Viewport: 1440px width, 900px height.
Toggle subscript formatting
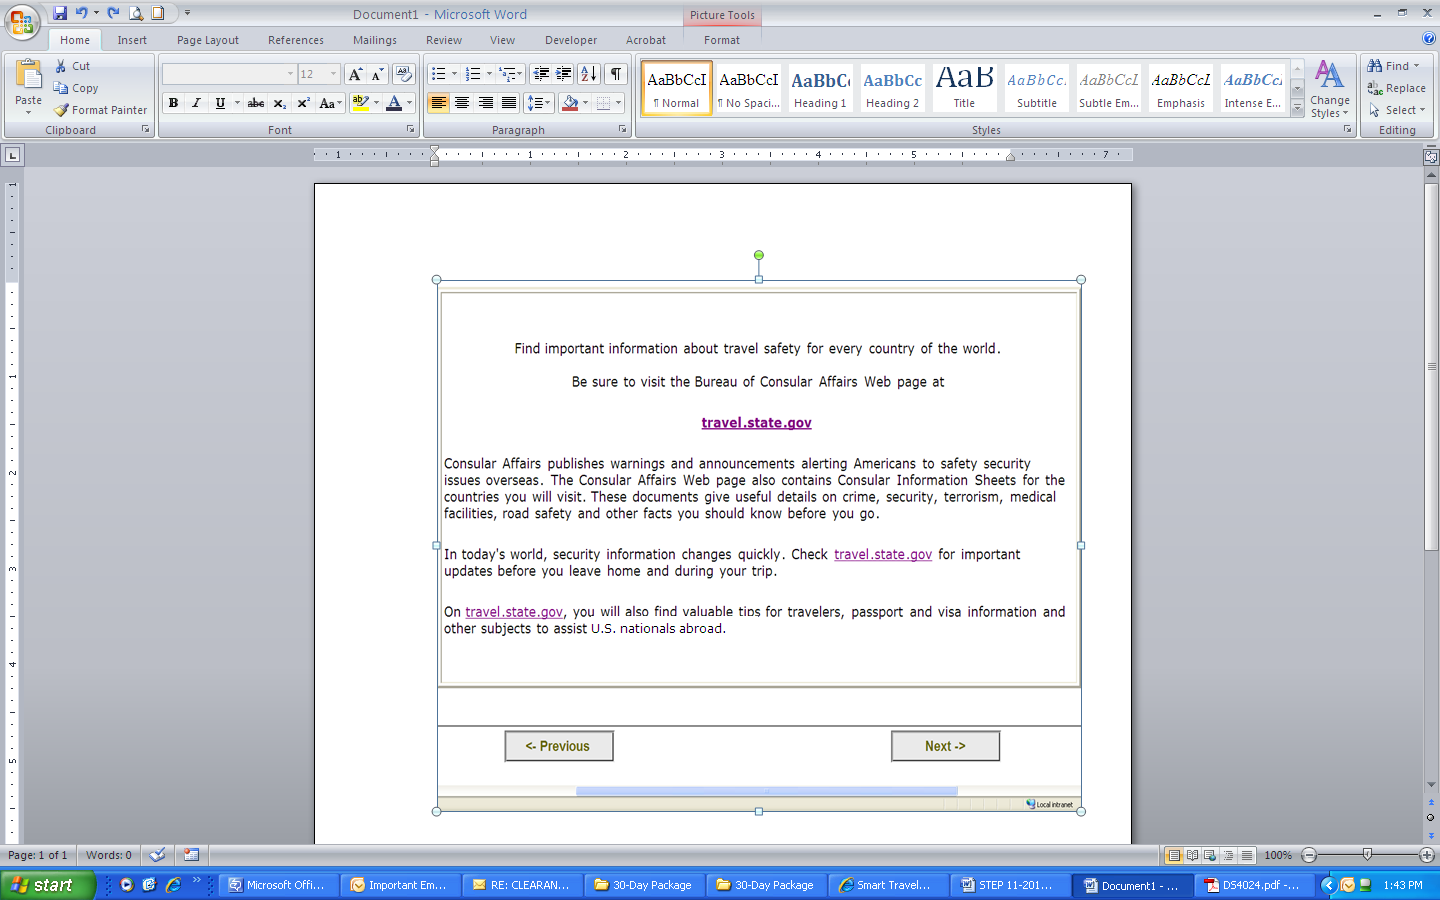point(280,103)
